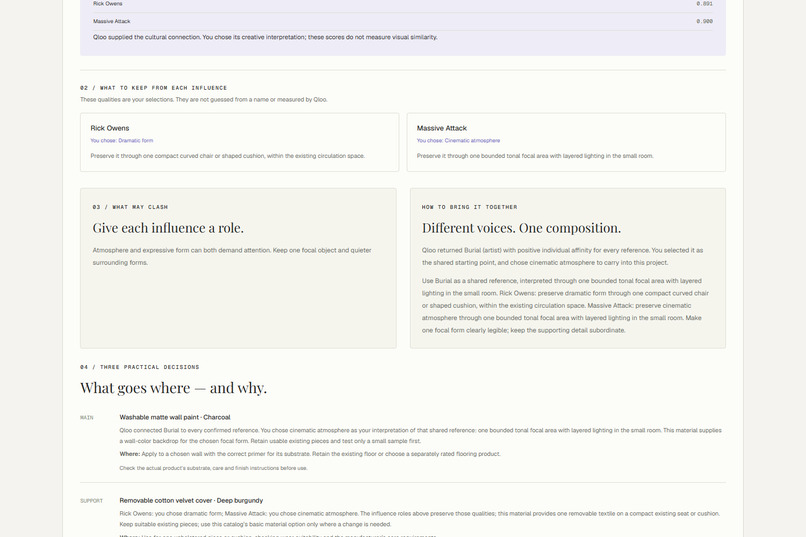Click the SUPPORT decision tag
Screen dimensions: 806x537
tap(91, 501)
